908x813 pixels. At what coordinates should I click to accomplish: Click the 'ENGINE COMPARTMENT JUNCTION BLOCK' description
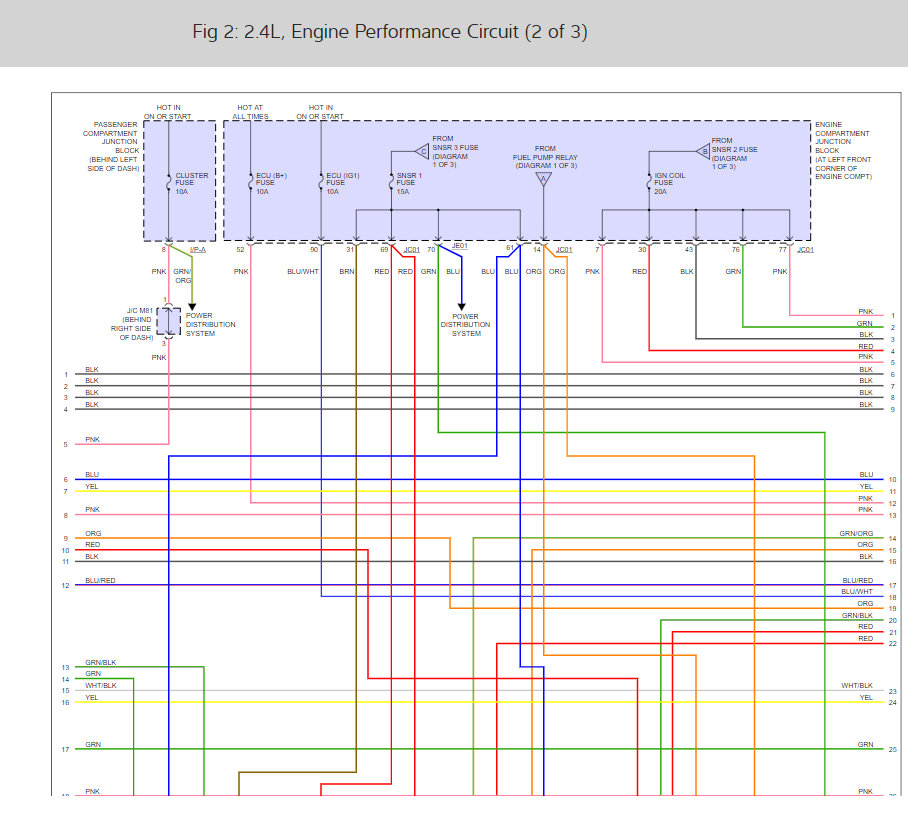(843, 151)
